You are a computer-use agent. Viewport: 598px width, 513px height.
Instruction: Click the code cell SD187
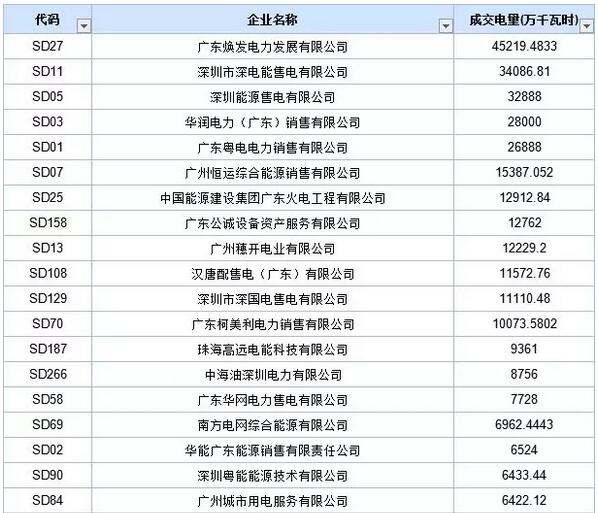click(48, 349)
